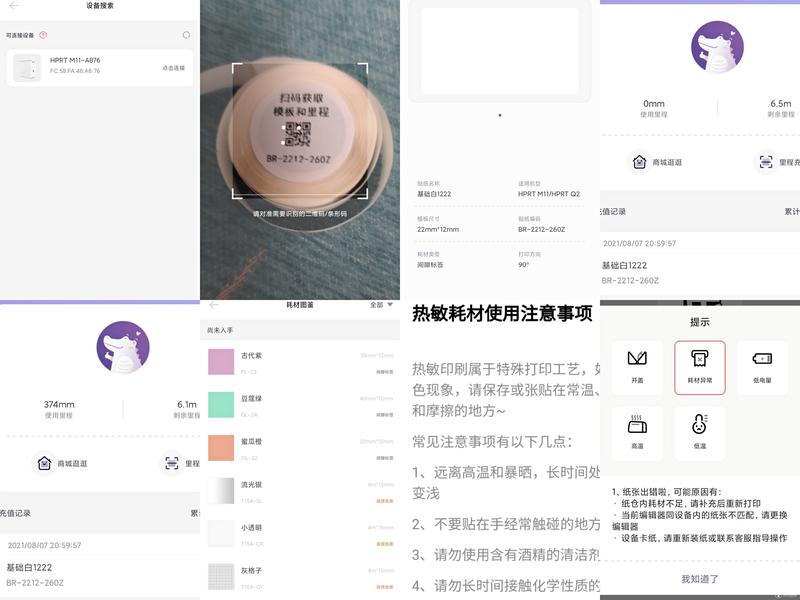
Task: Tap the scan icon on the 6.5m screen
Action: pos(766,162)
